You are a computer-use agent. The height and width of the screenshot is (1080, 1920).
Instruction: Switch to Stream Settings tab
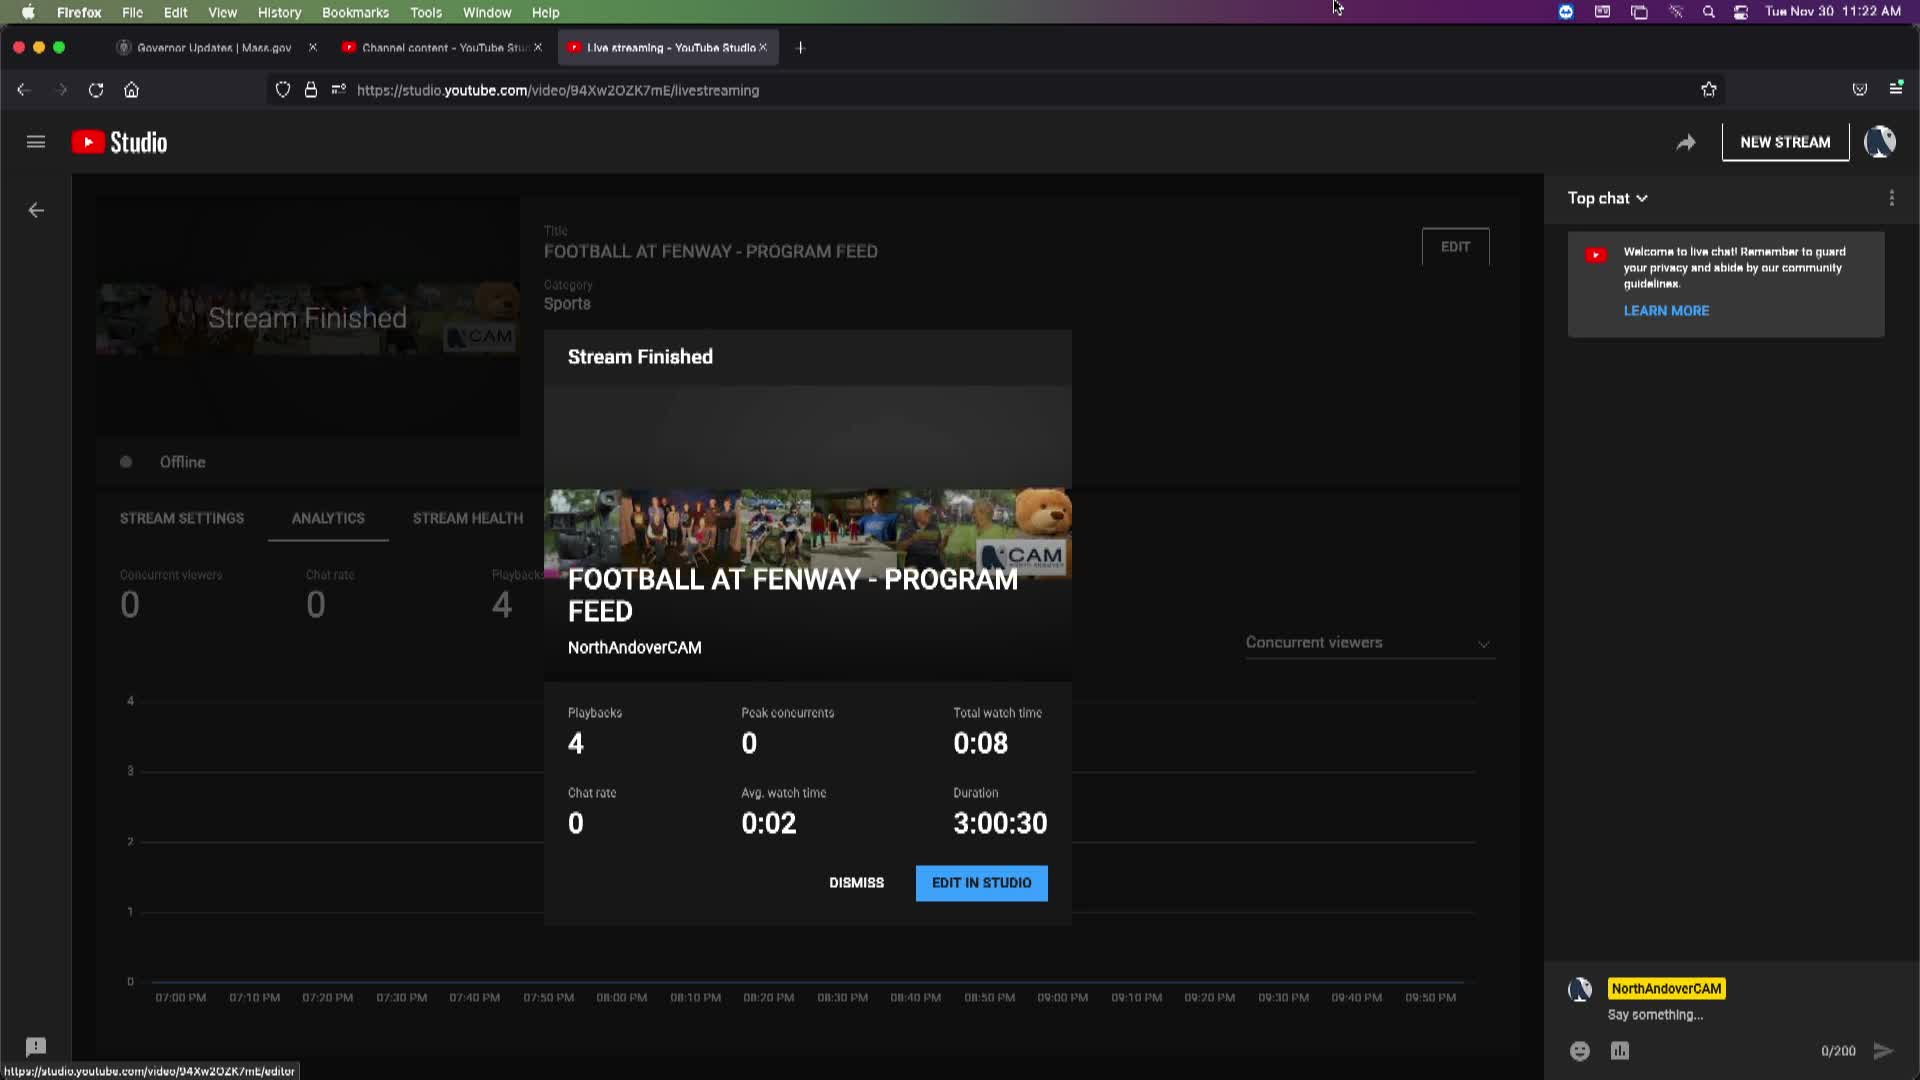coord(182,518)
